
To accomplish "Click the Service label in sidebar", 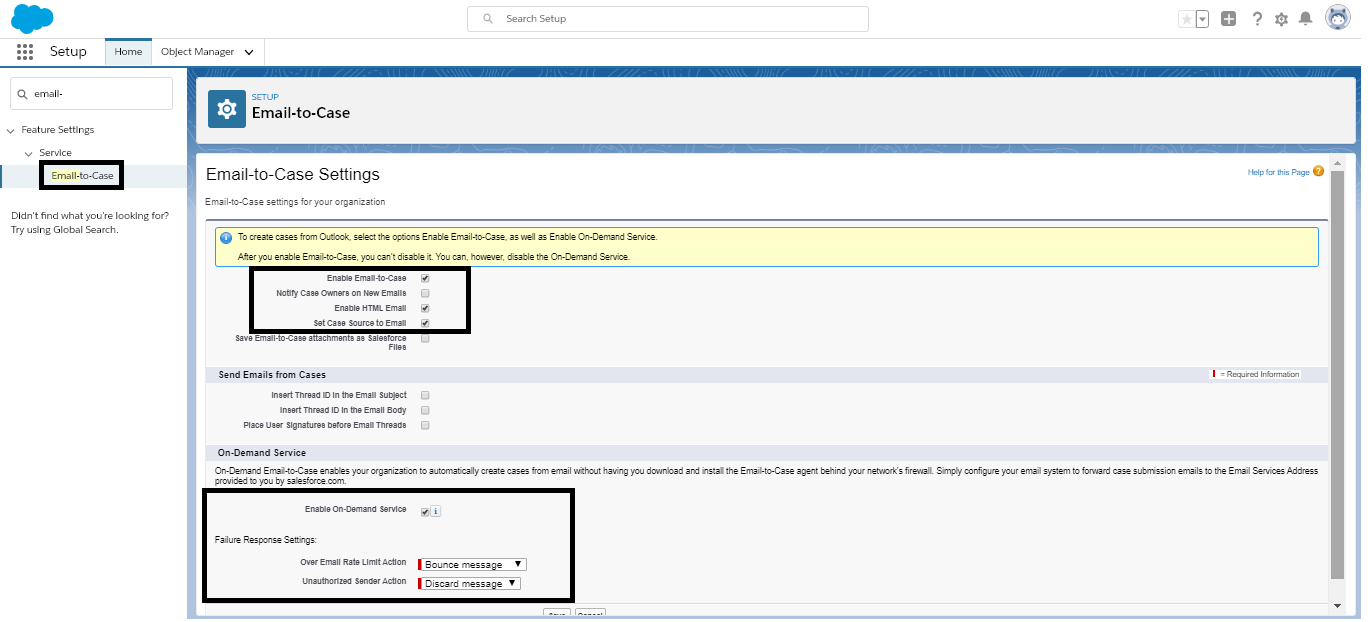I will [56, 153].
